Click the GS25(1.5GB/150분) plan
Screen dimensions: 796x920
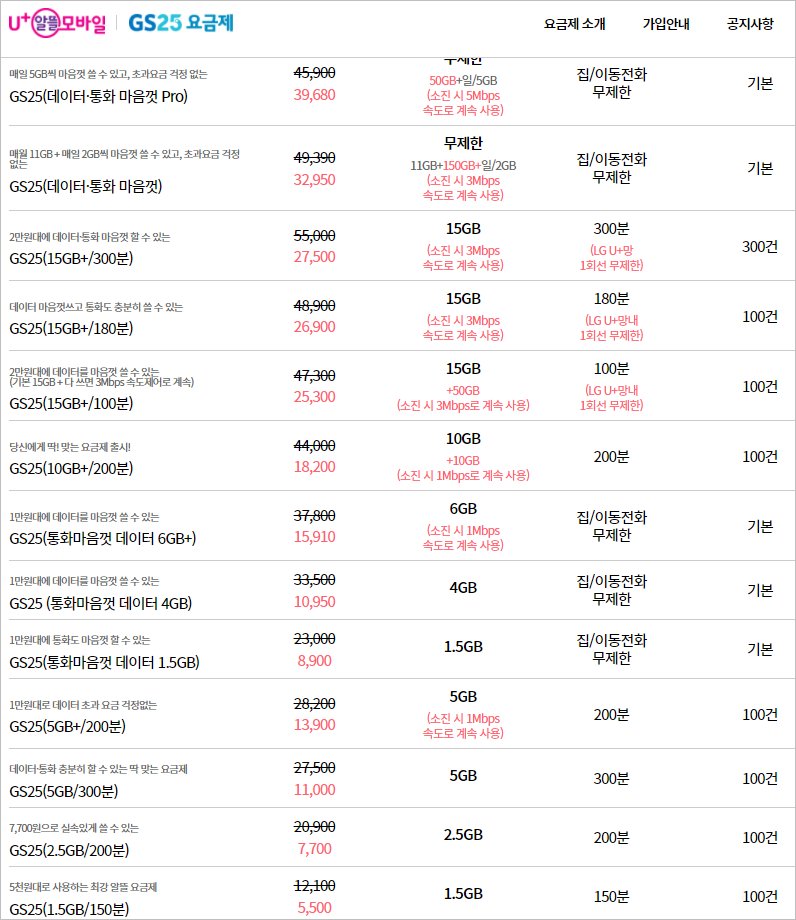point(69,909)
